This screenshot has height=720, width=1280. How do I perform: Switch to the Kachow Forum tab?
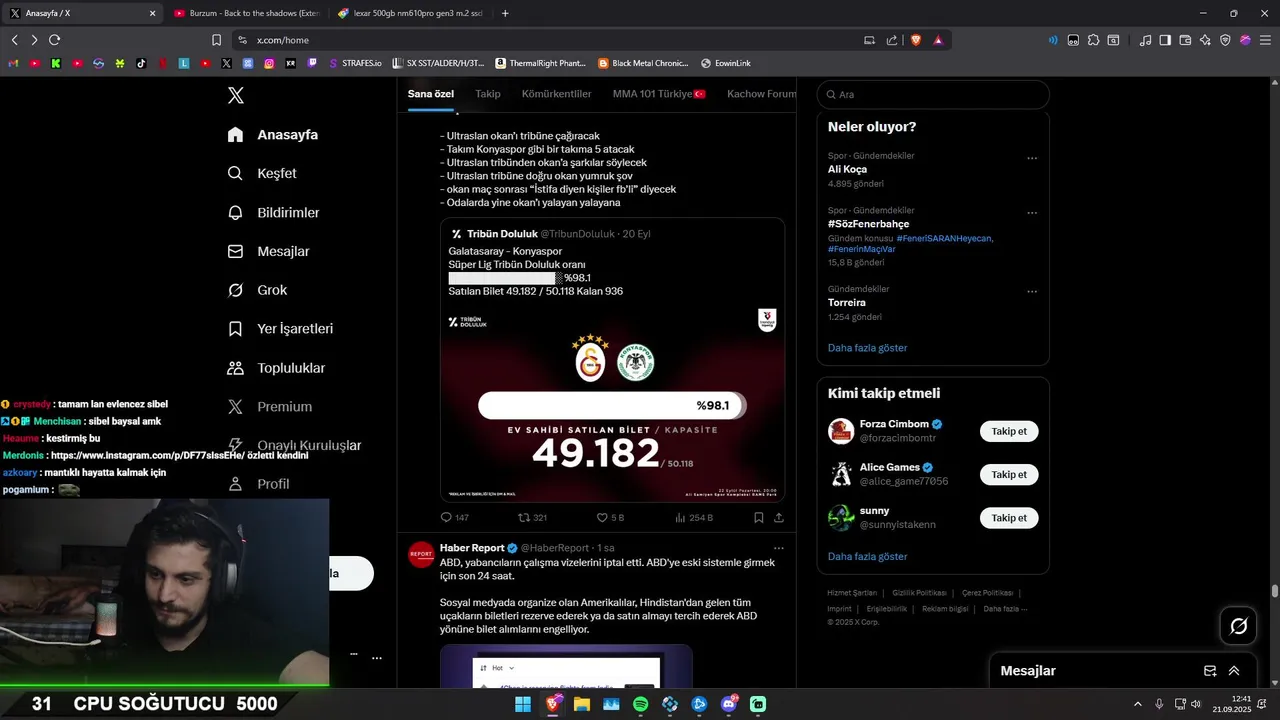(761, 94)
